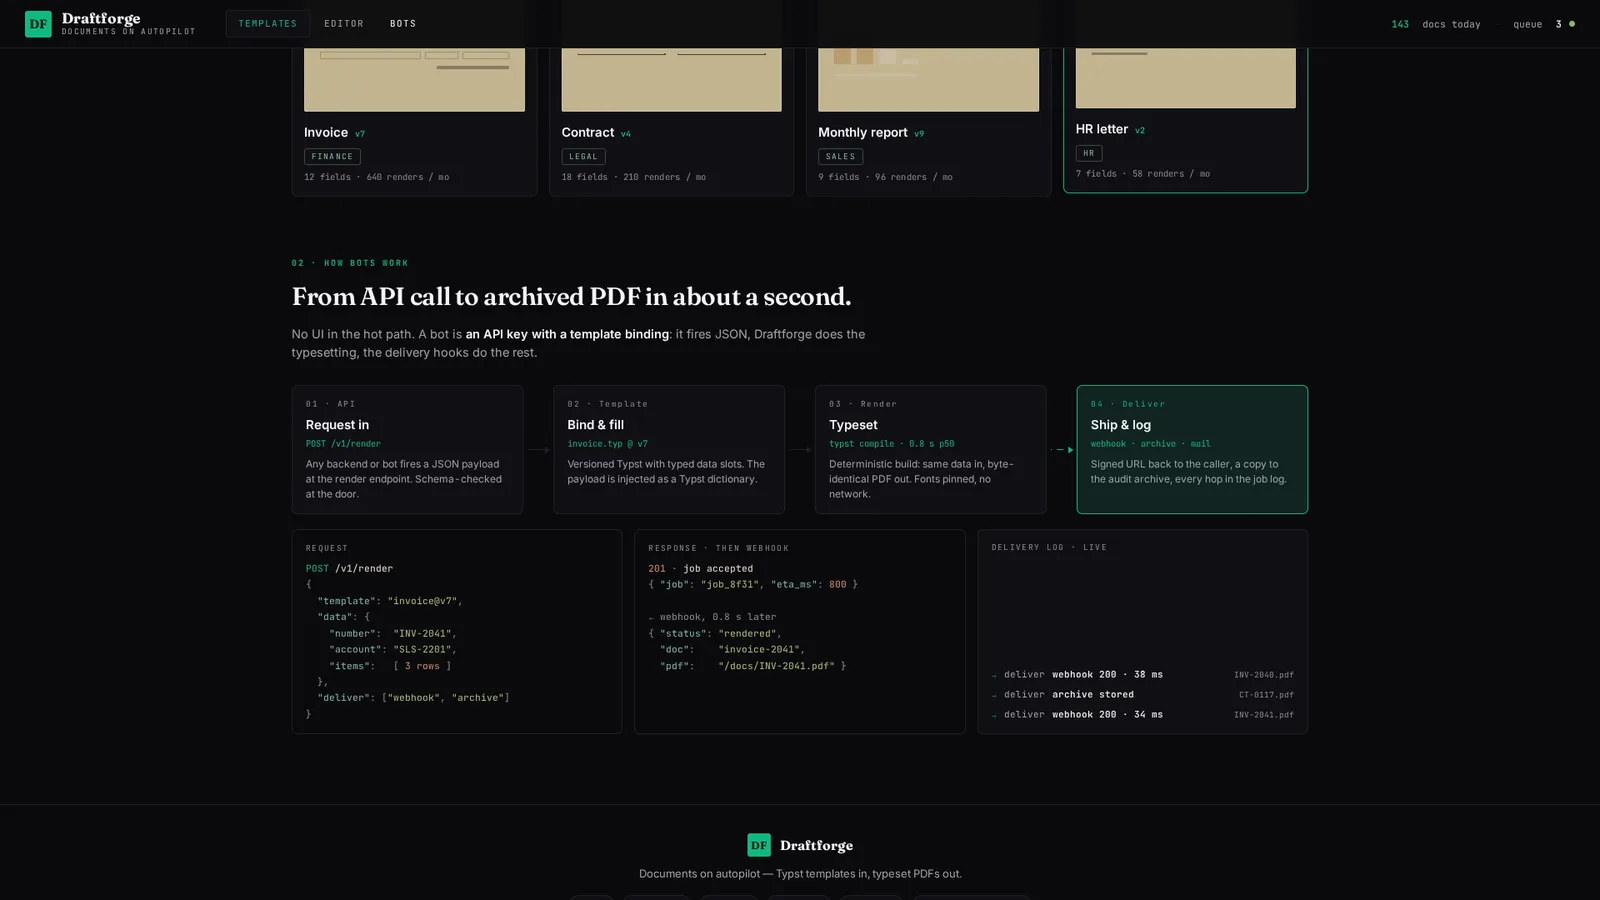Click the HR letter template title
1600x900 pixels.
(x=1102, y=129)
